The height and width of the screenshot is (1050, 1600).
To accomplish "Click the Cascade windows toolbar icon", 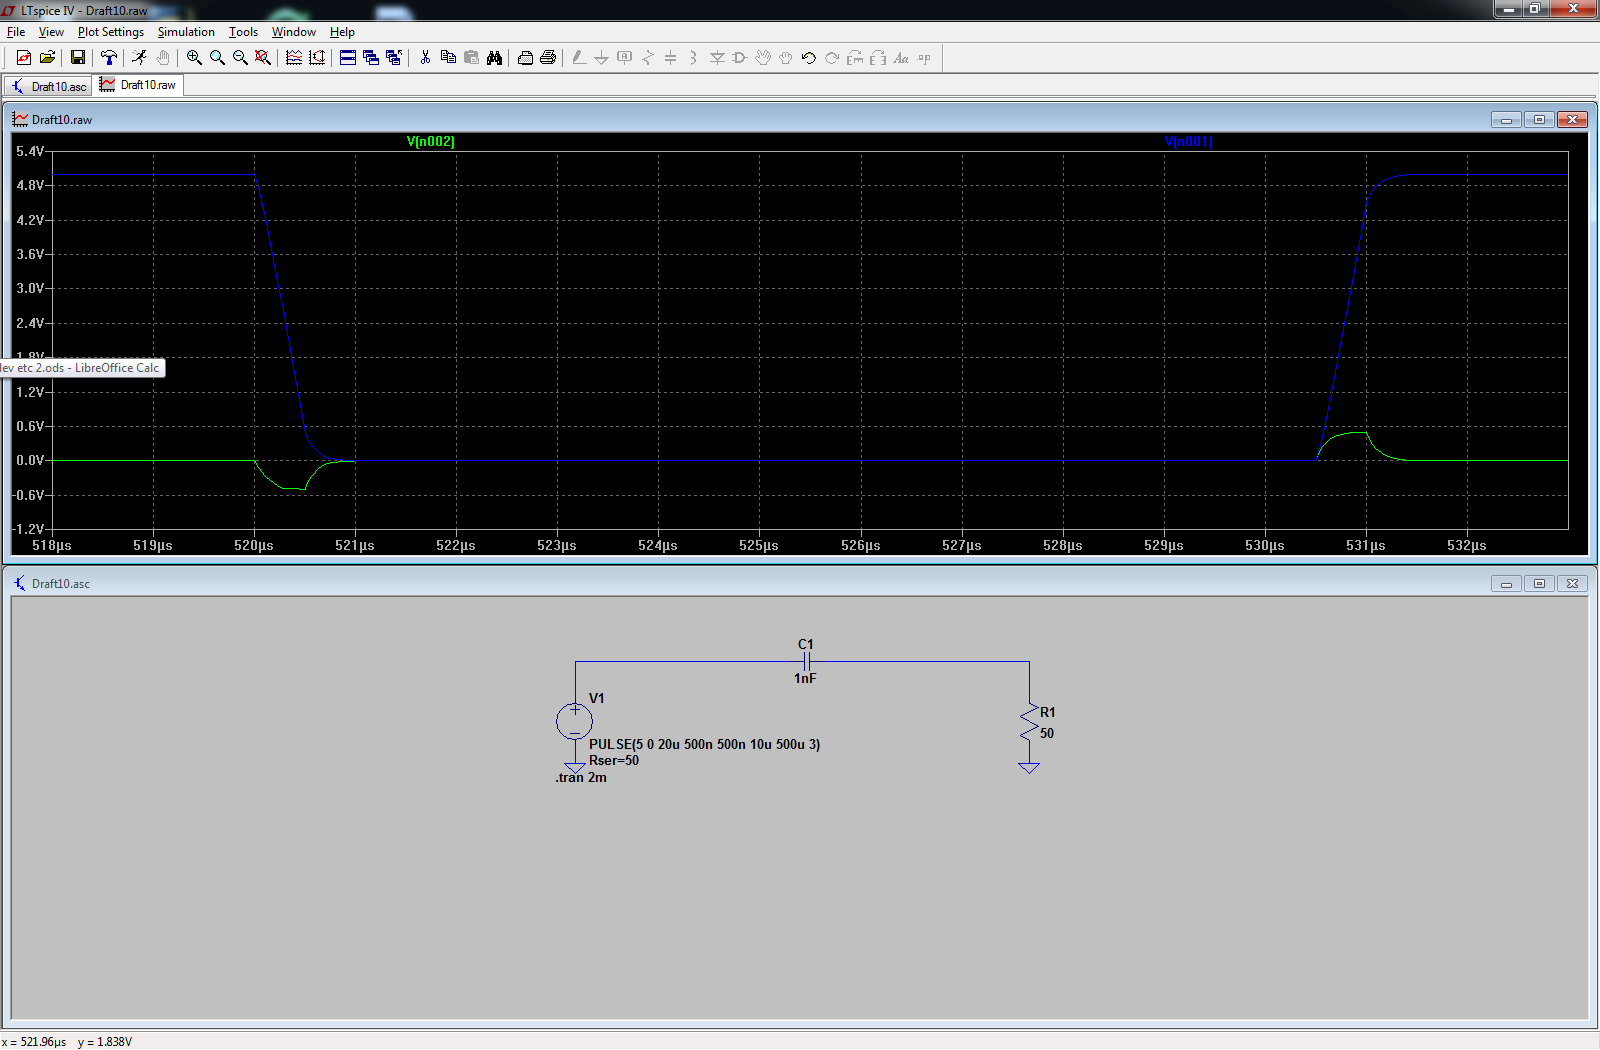I will click(371, 58).
